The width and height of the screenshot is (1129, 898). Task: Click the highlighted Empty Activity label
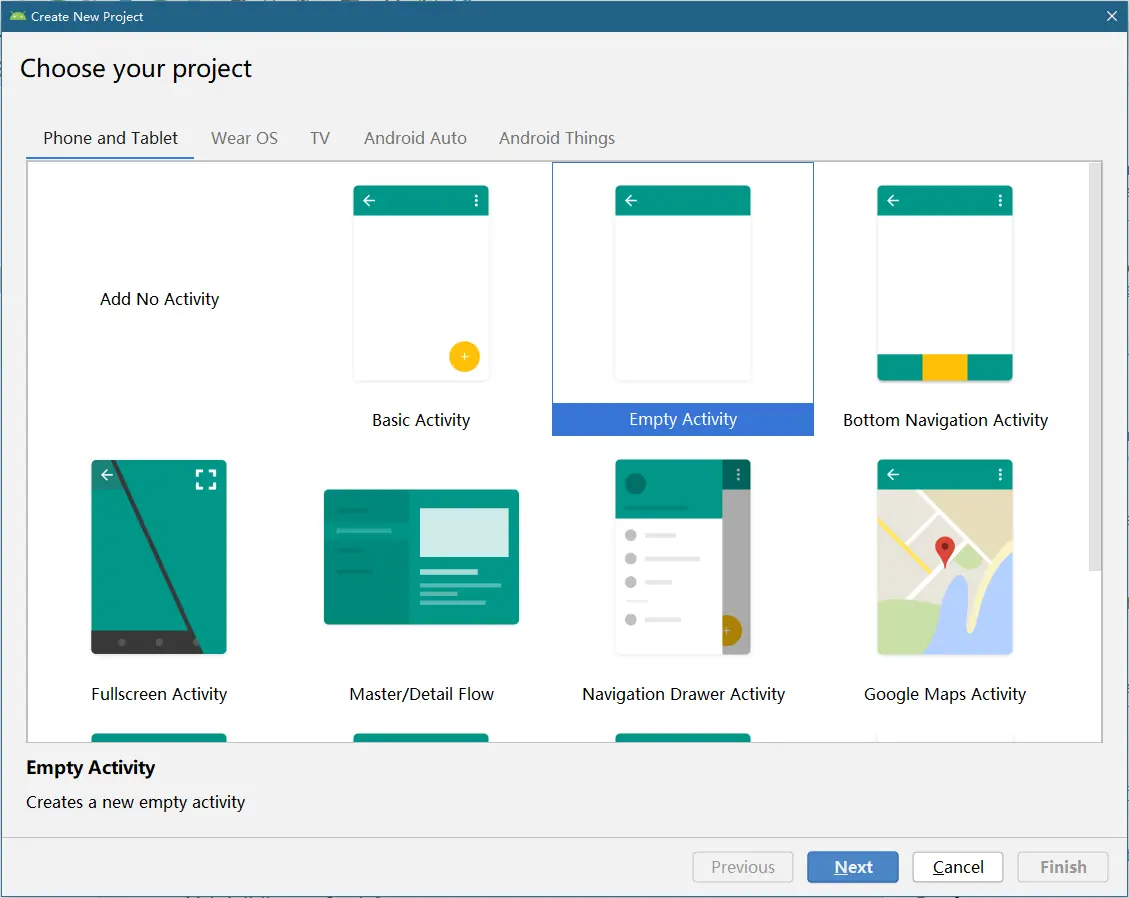tap(683, 419)
